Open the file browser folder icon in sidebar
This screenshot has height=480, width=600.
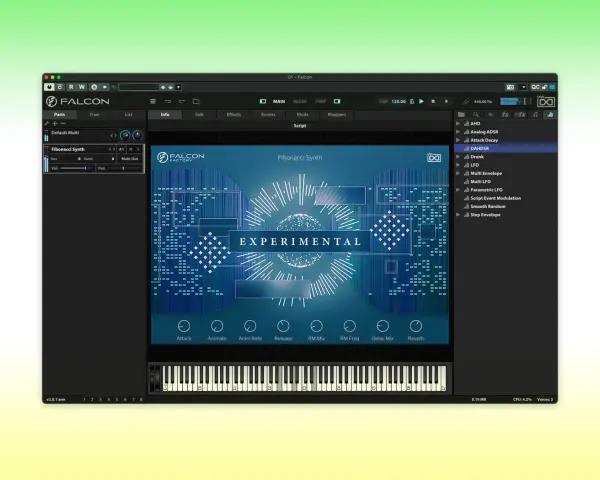[461, 114]
